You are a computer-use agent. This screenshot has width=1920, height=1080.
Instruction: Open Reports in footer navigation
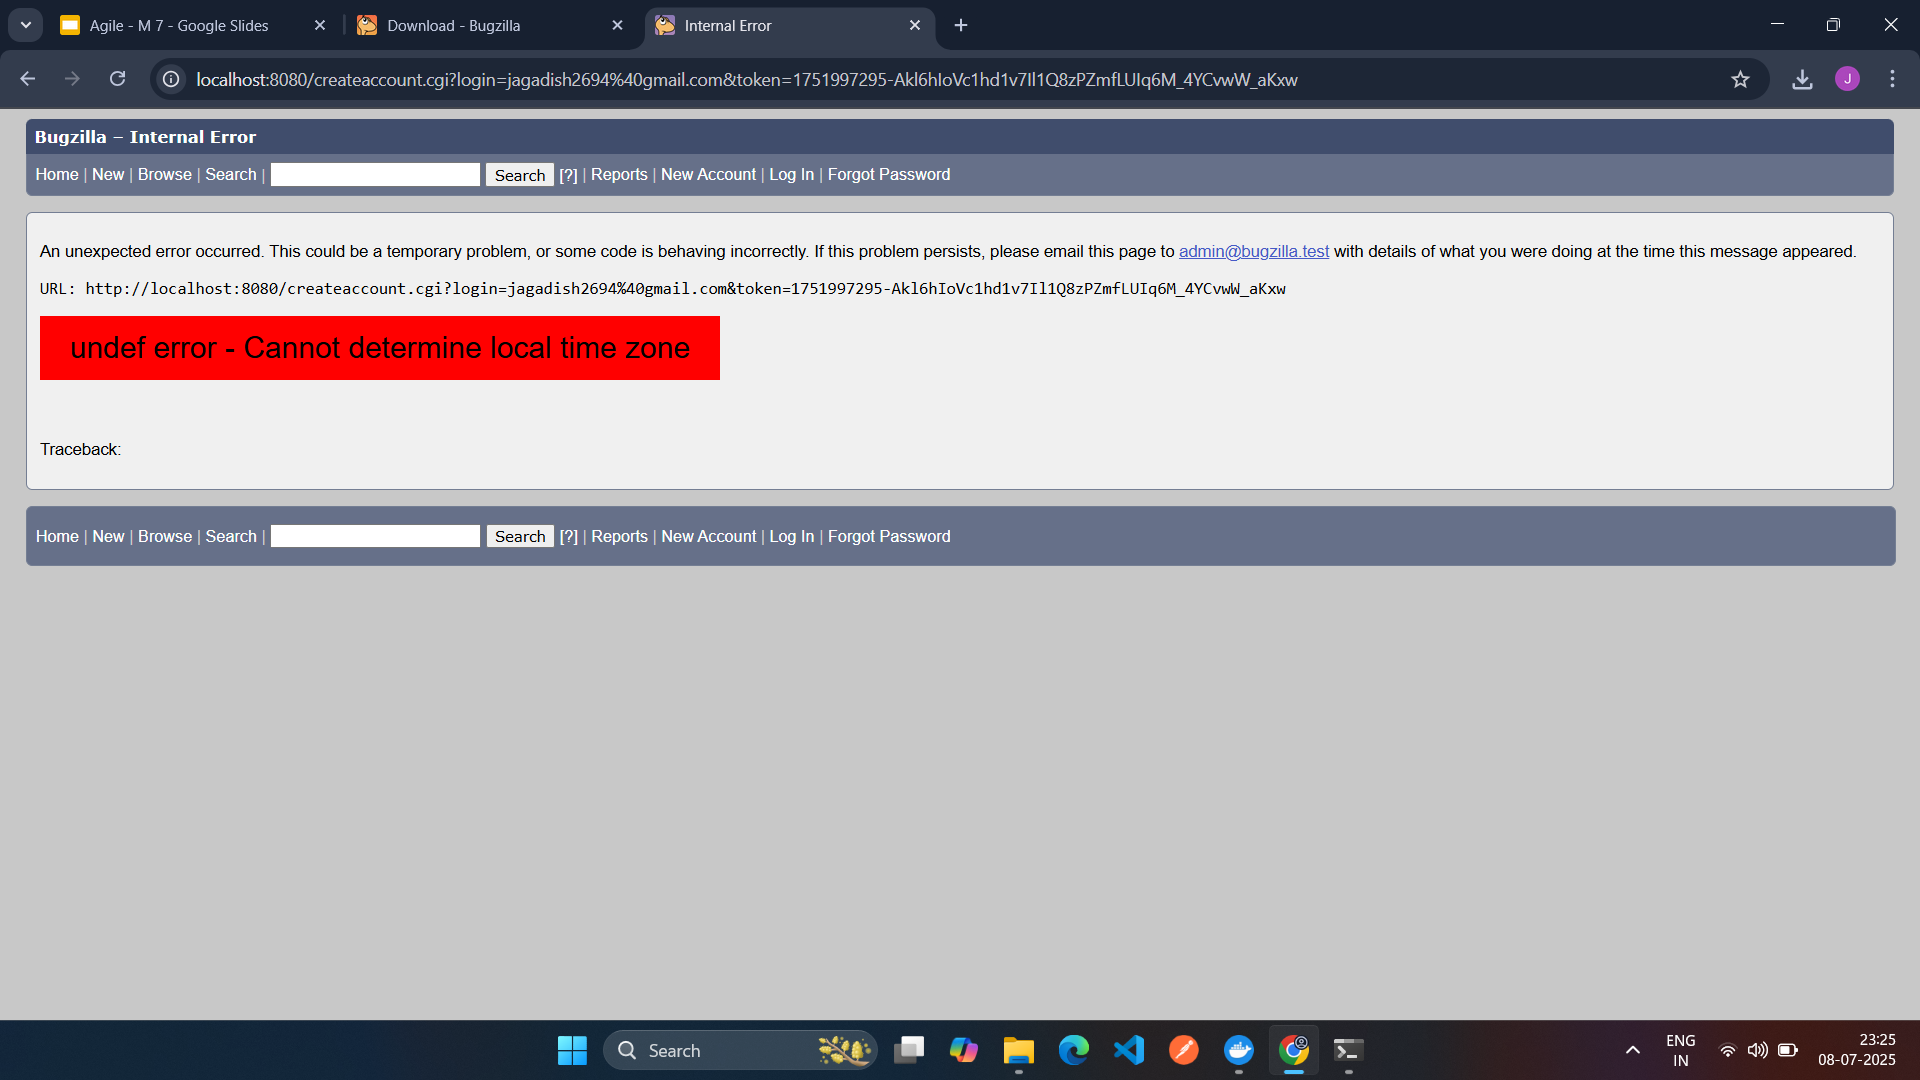[x=619, y=536]
